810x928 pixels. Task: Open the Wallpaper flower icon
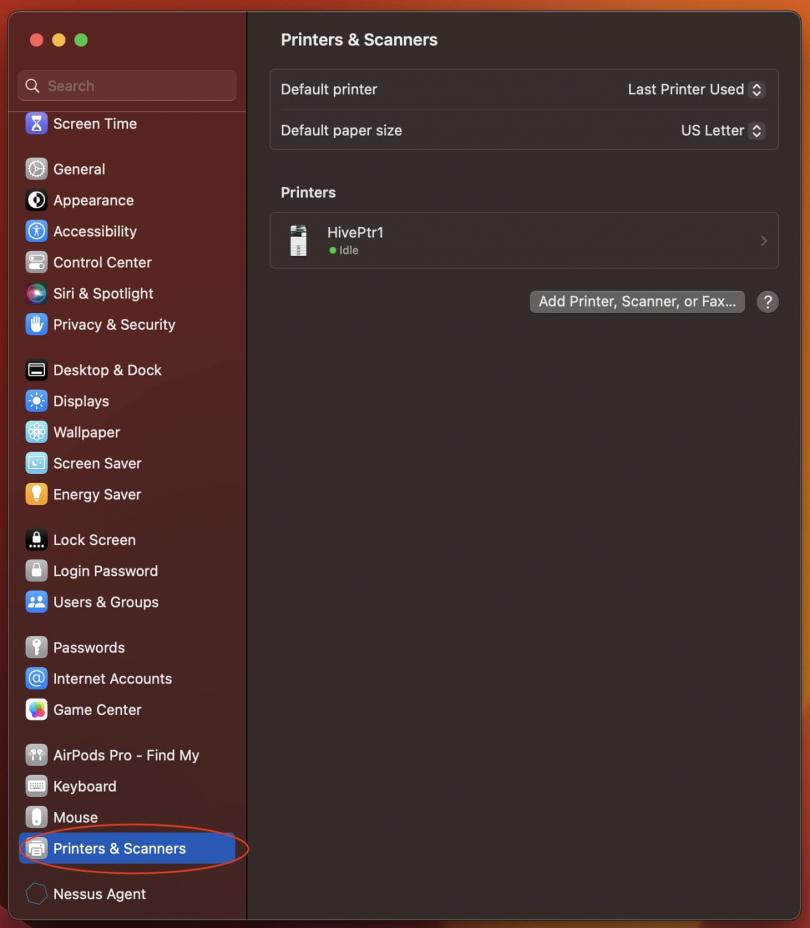(36, 432)
